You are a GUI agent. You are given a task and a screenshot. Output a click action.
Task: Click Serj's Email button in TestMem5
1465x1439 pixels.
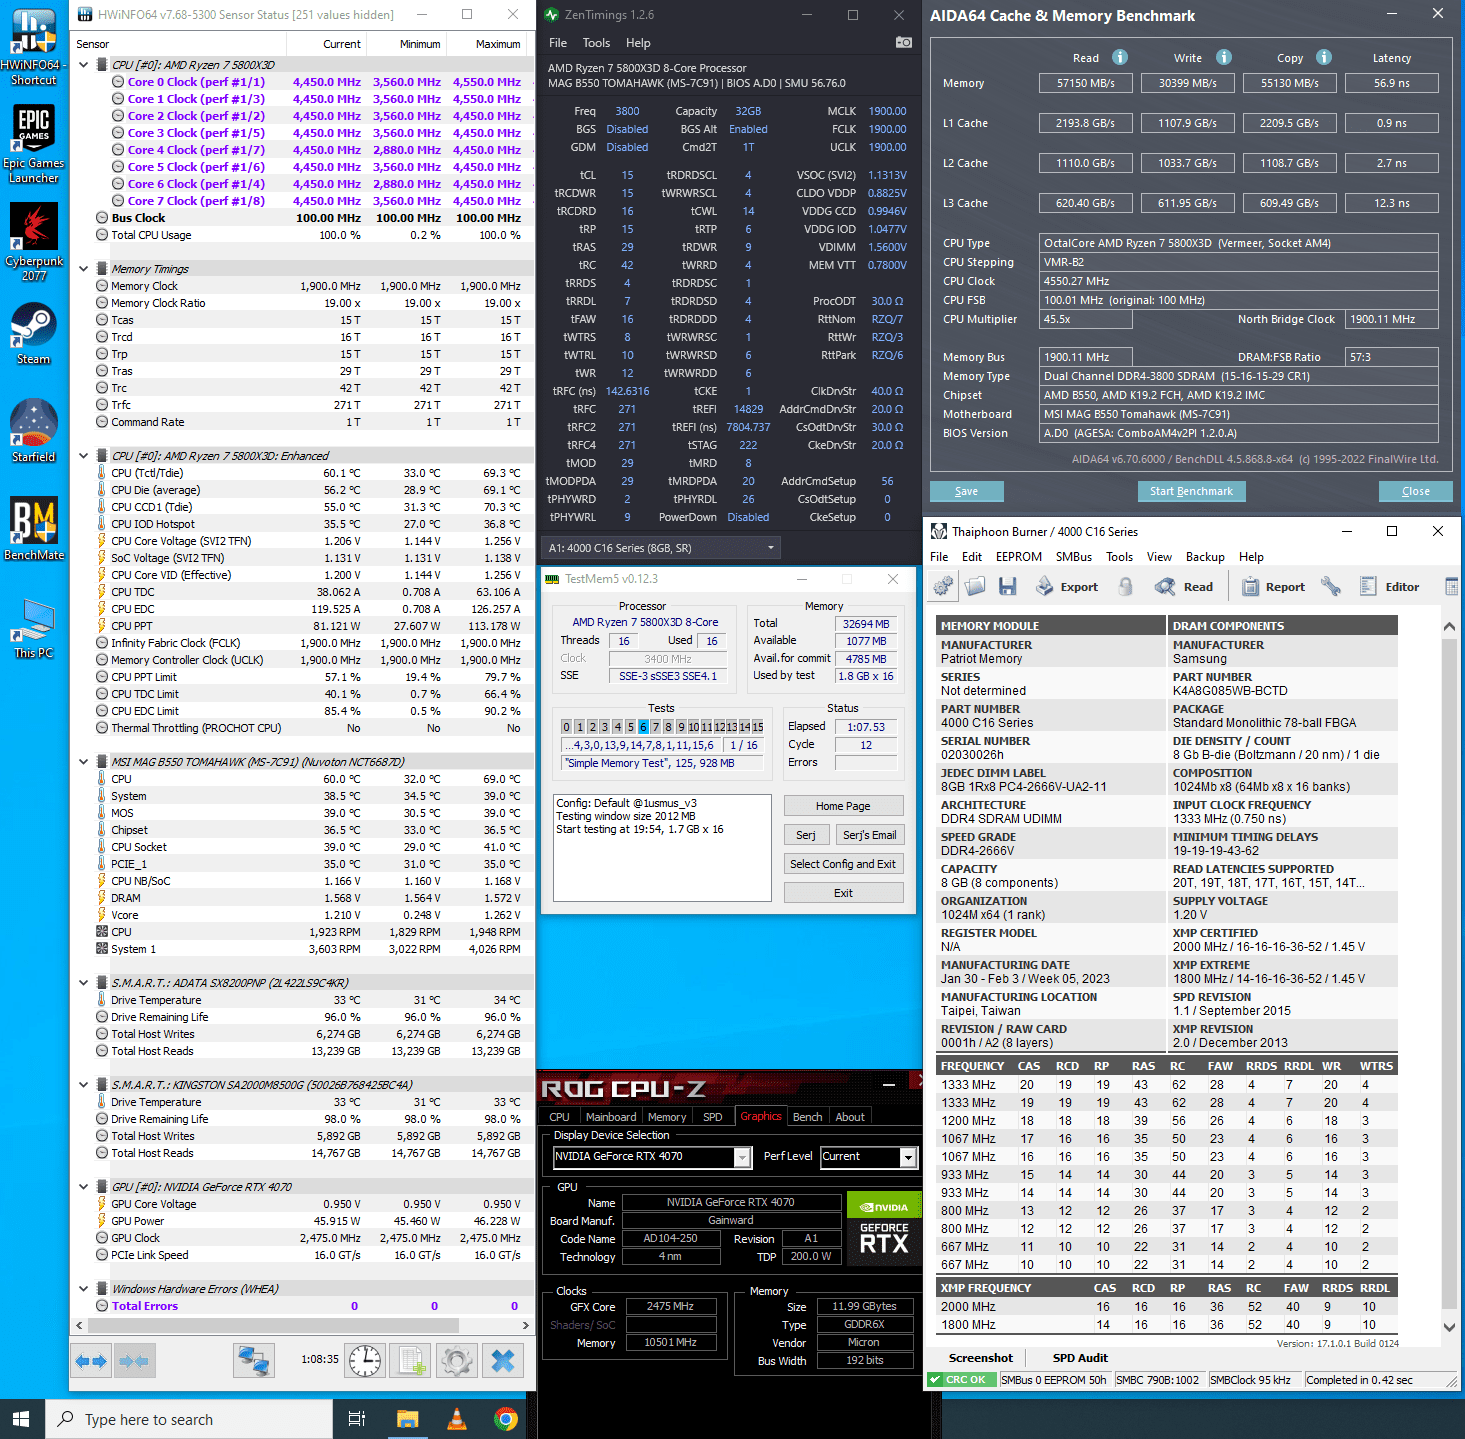point(869,835)
